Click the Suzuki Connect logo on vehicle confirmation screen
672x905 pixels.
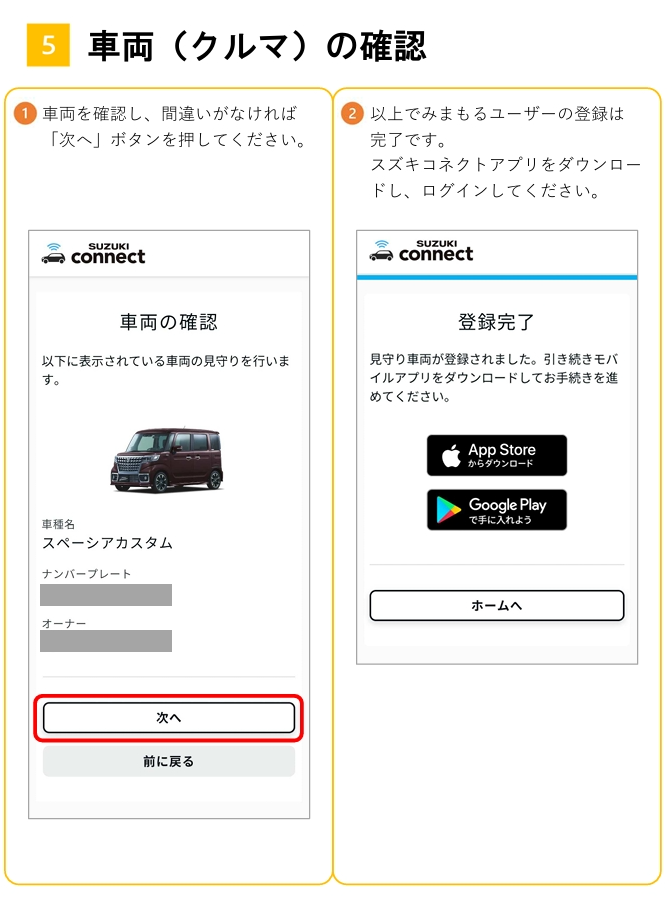[x=94, y=254]
